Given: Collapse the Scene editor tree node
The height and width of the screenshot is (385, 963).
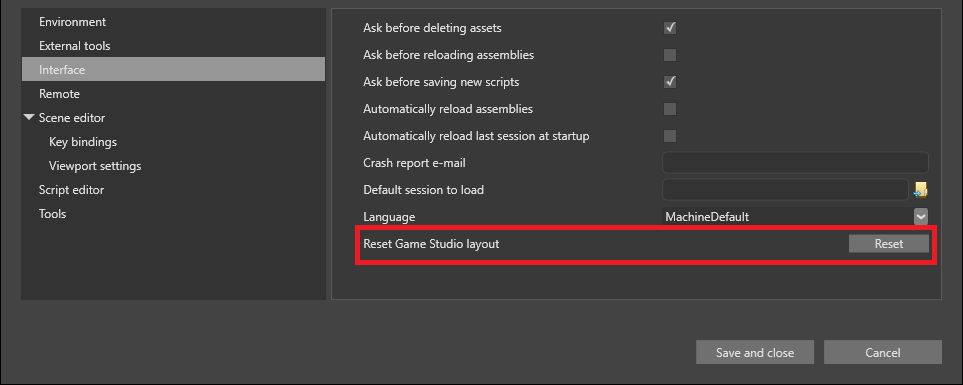Looking at the screenshot, I should point(29,117).
